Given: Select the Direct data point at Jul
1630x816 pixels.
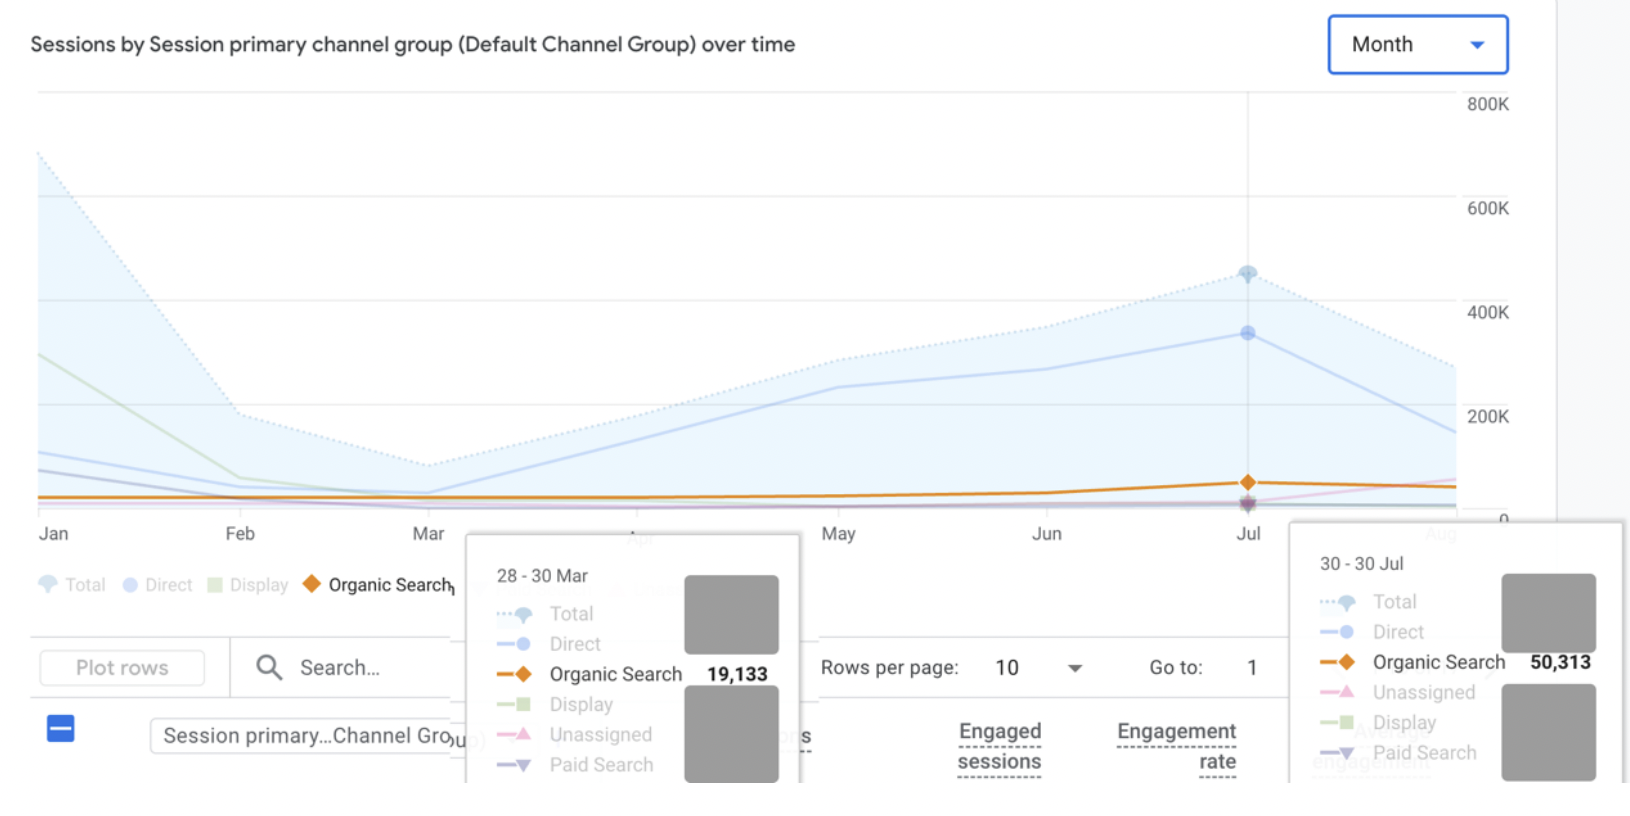Looking at the screenshot, I should tap(1248, 333).
